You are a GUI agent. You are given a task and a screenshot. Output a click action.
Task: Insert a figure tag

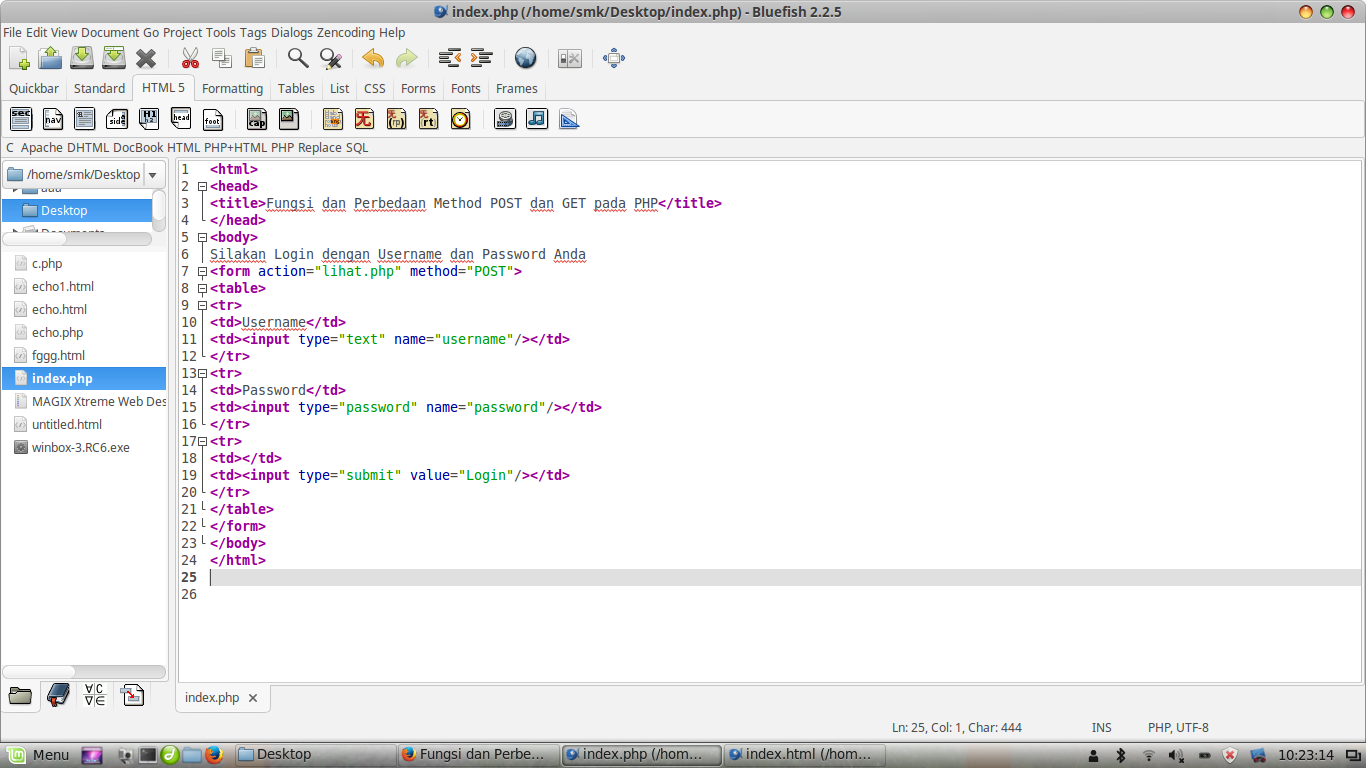click(289, 119)
